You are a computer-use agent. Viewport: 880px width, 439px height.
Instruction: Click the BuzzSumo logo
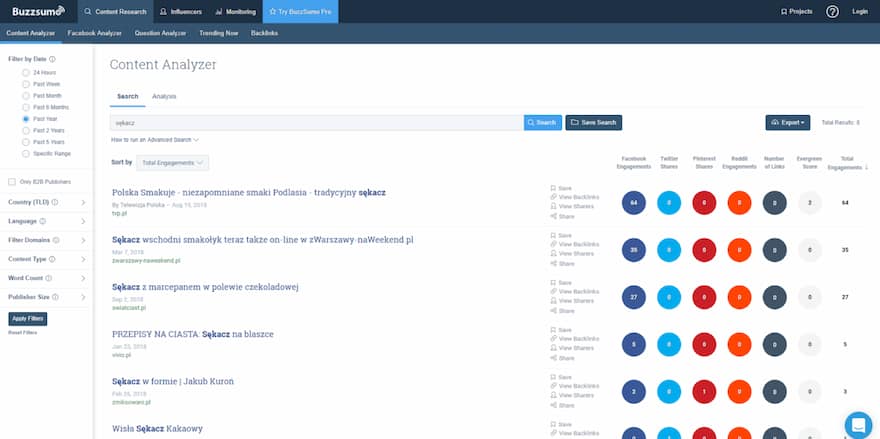[x=38, y=11]
